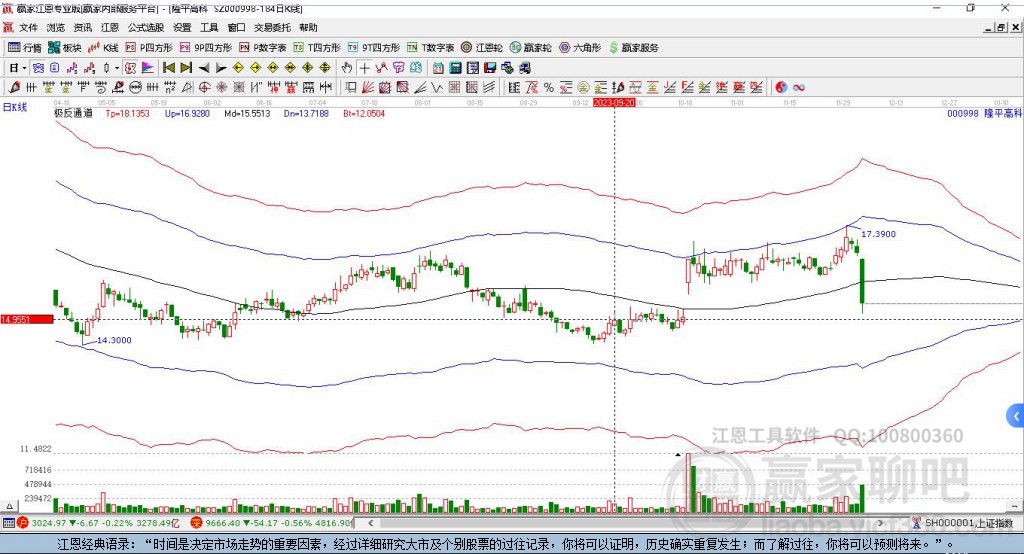Viewport: 1024px width, 554px height.
Task: Open the 公式选股 menu
Action: (x=146, y=27)
